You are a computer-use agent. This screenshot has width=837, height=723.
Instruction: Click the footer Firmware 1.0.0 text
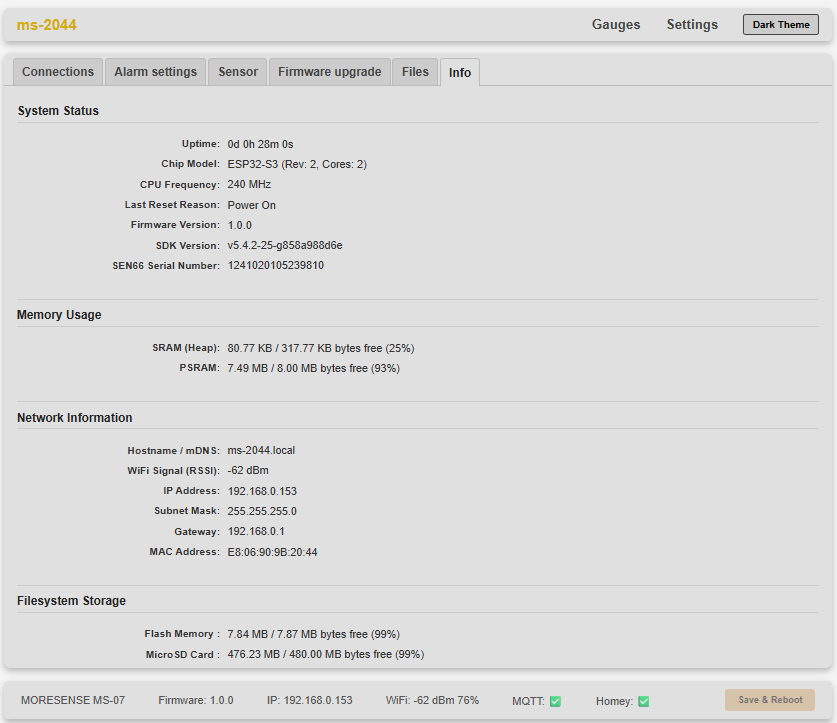tap(195, 700)
